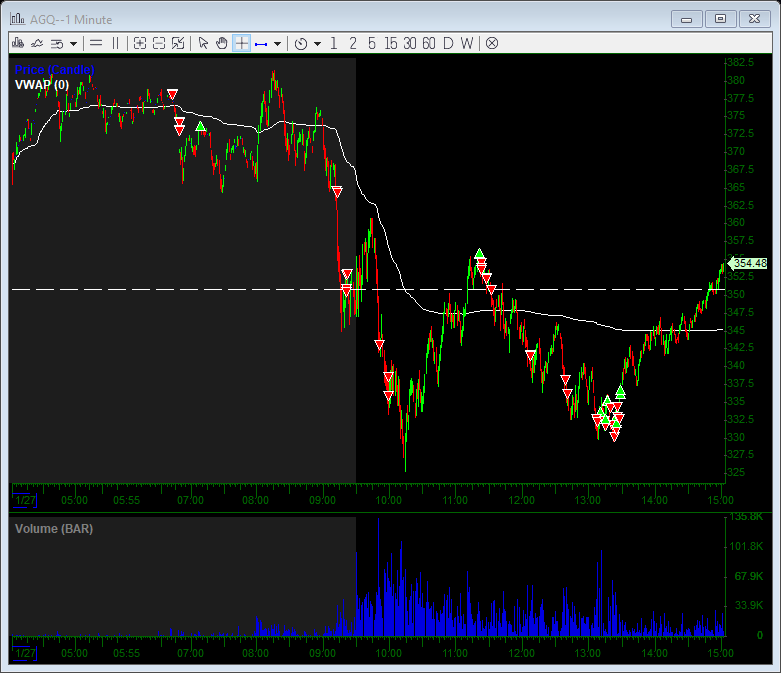
Task: Switch to 2 minute timeframe
Action: coord(353,43)
